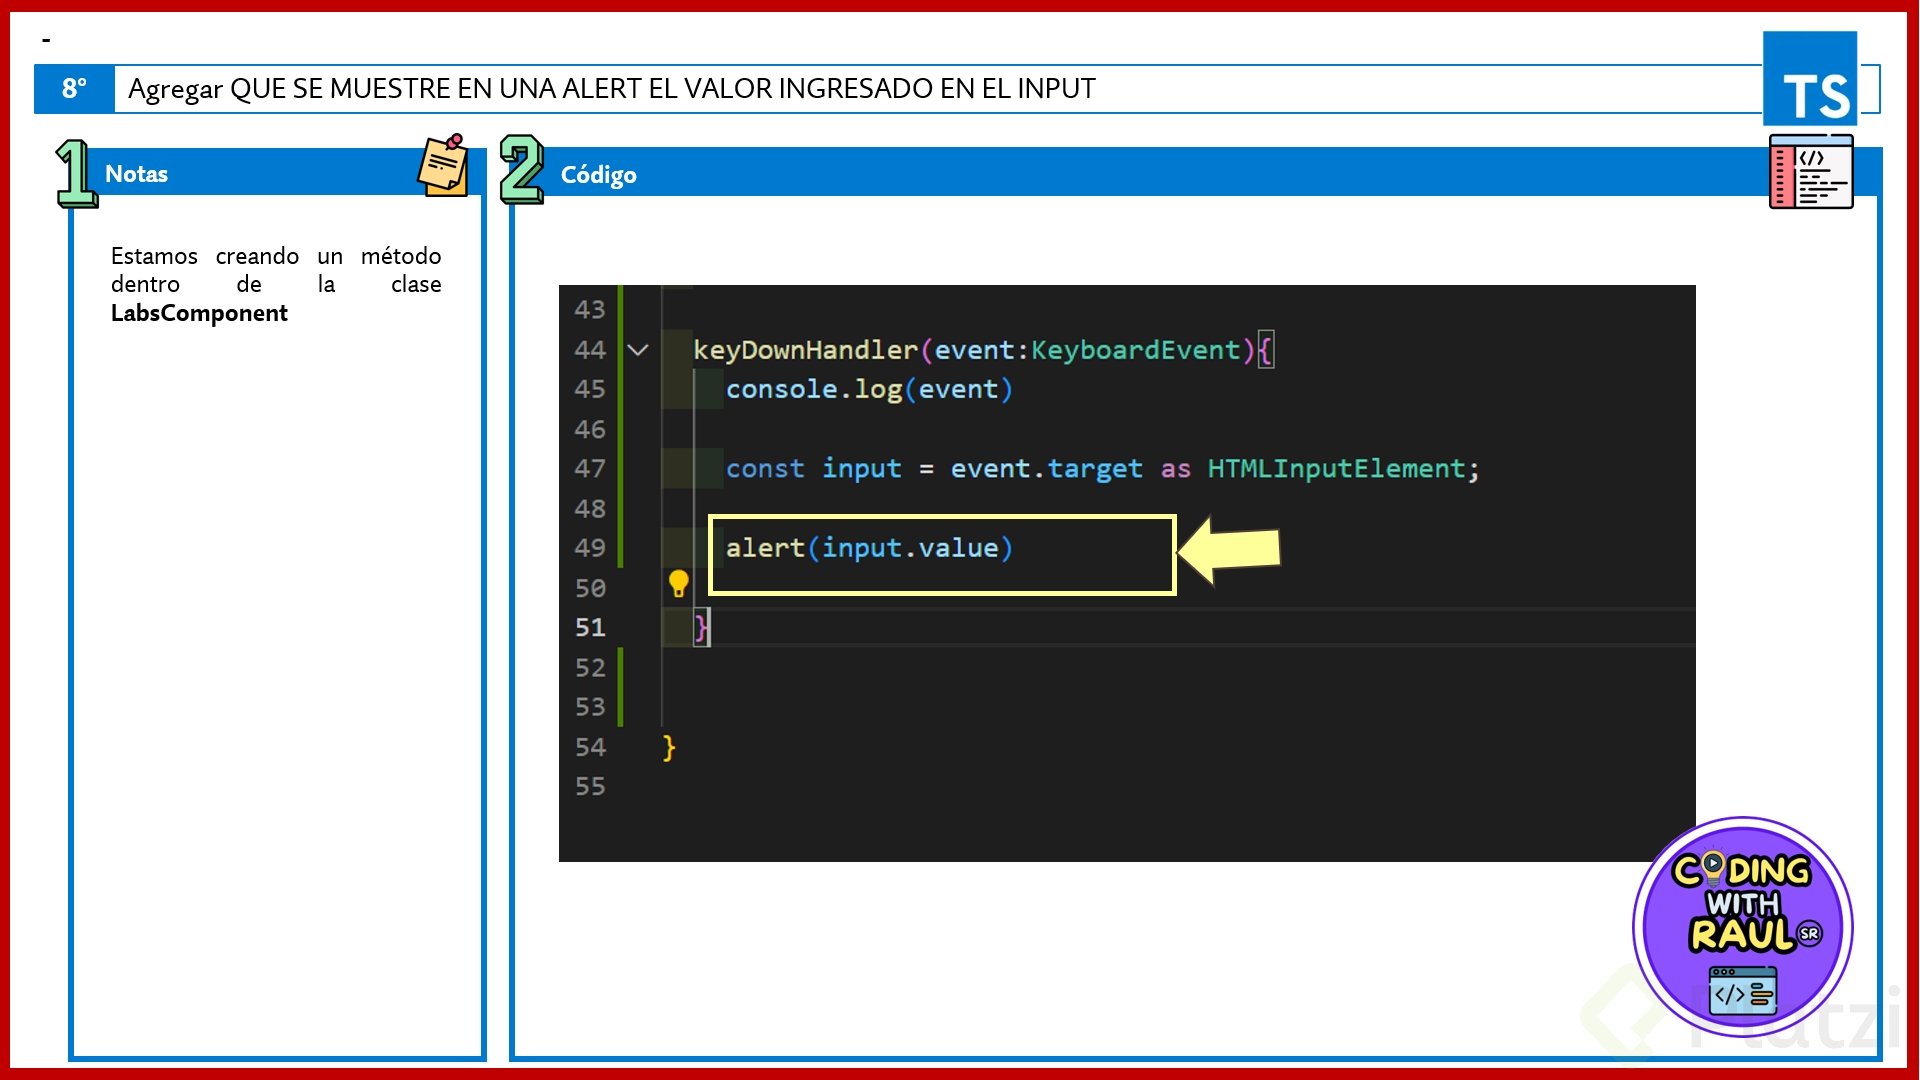This screenshot has width=1920, height=1080.
Task: Click the 8° step number box
Action: (74, 89)
